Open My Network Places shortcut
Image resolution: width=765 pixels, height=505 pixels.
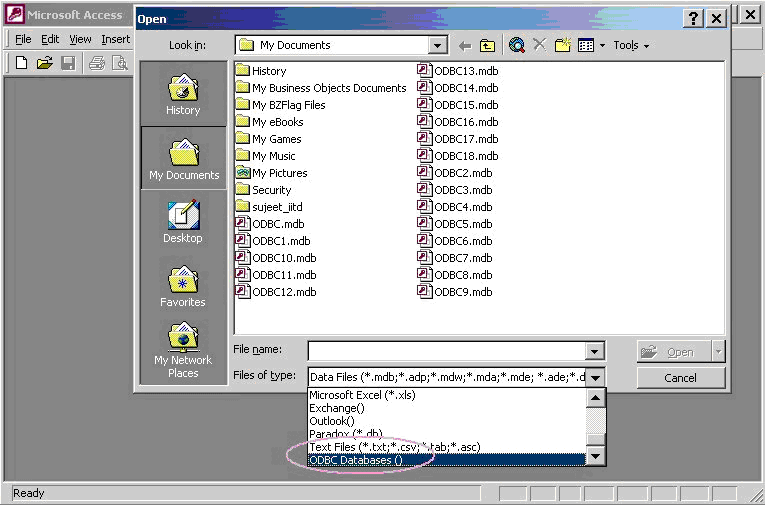(x=183, y=350)
